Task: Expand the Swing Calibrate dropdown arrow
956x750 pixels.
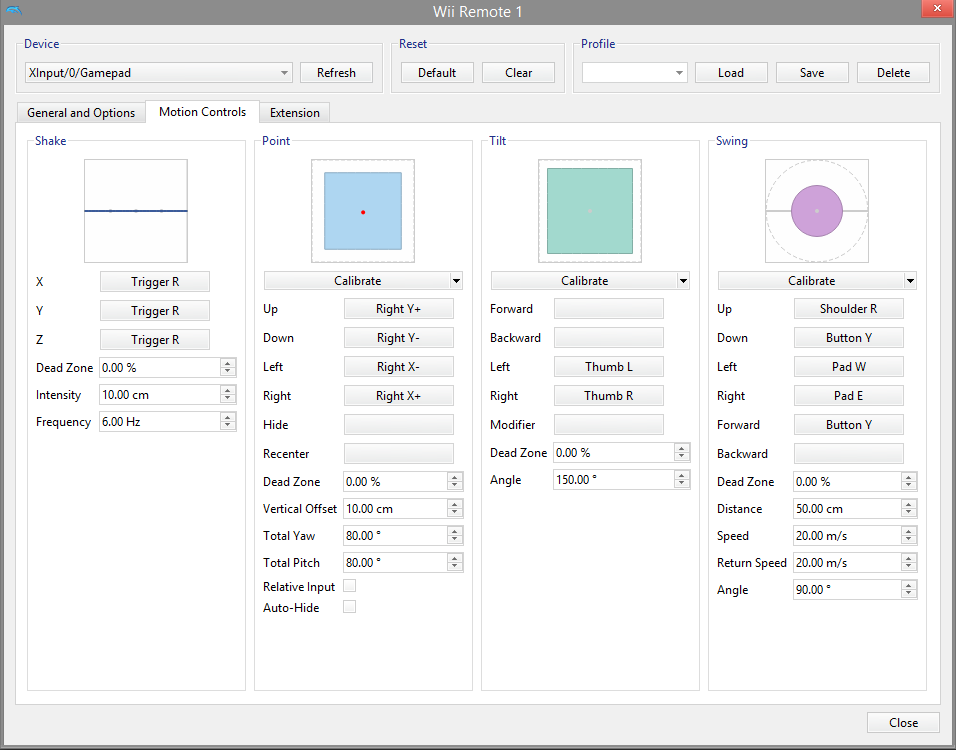Action: coord(910,281)
